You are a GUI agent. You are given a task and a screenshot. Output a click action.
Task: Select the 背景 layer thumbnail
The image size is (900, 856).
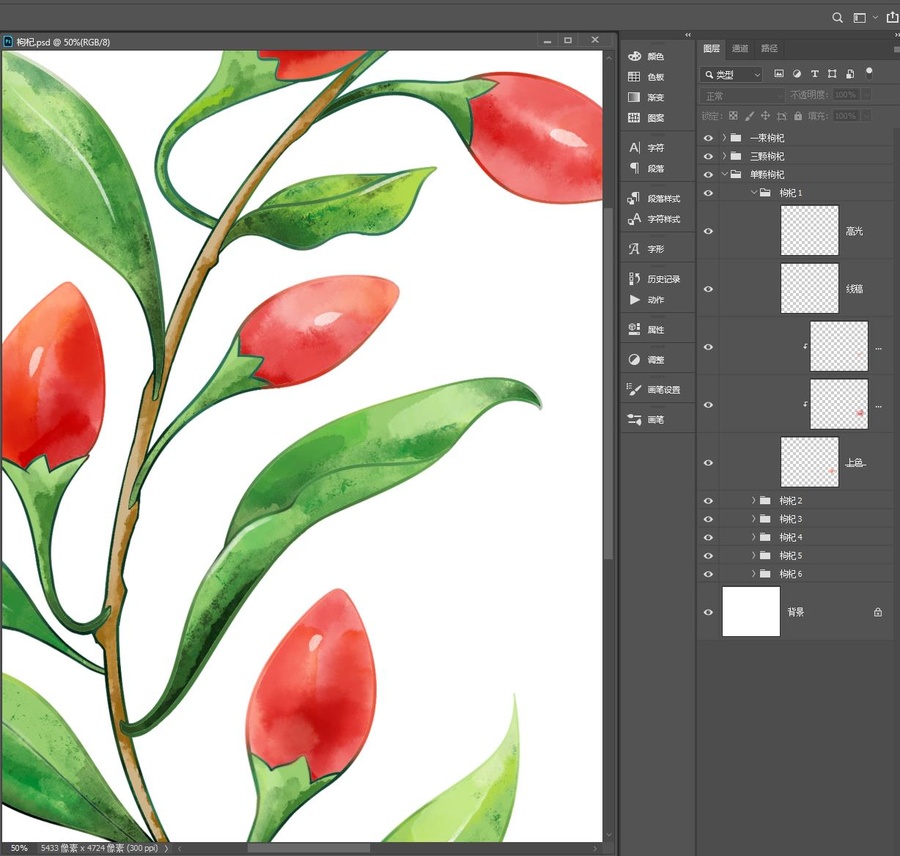[751, 611]
